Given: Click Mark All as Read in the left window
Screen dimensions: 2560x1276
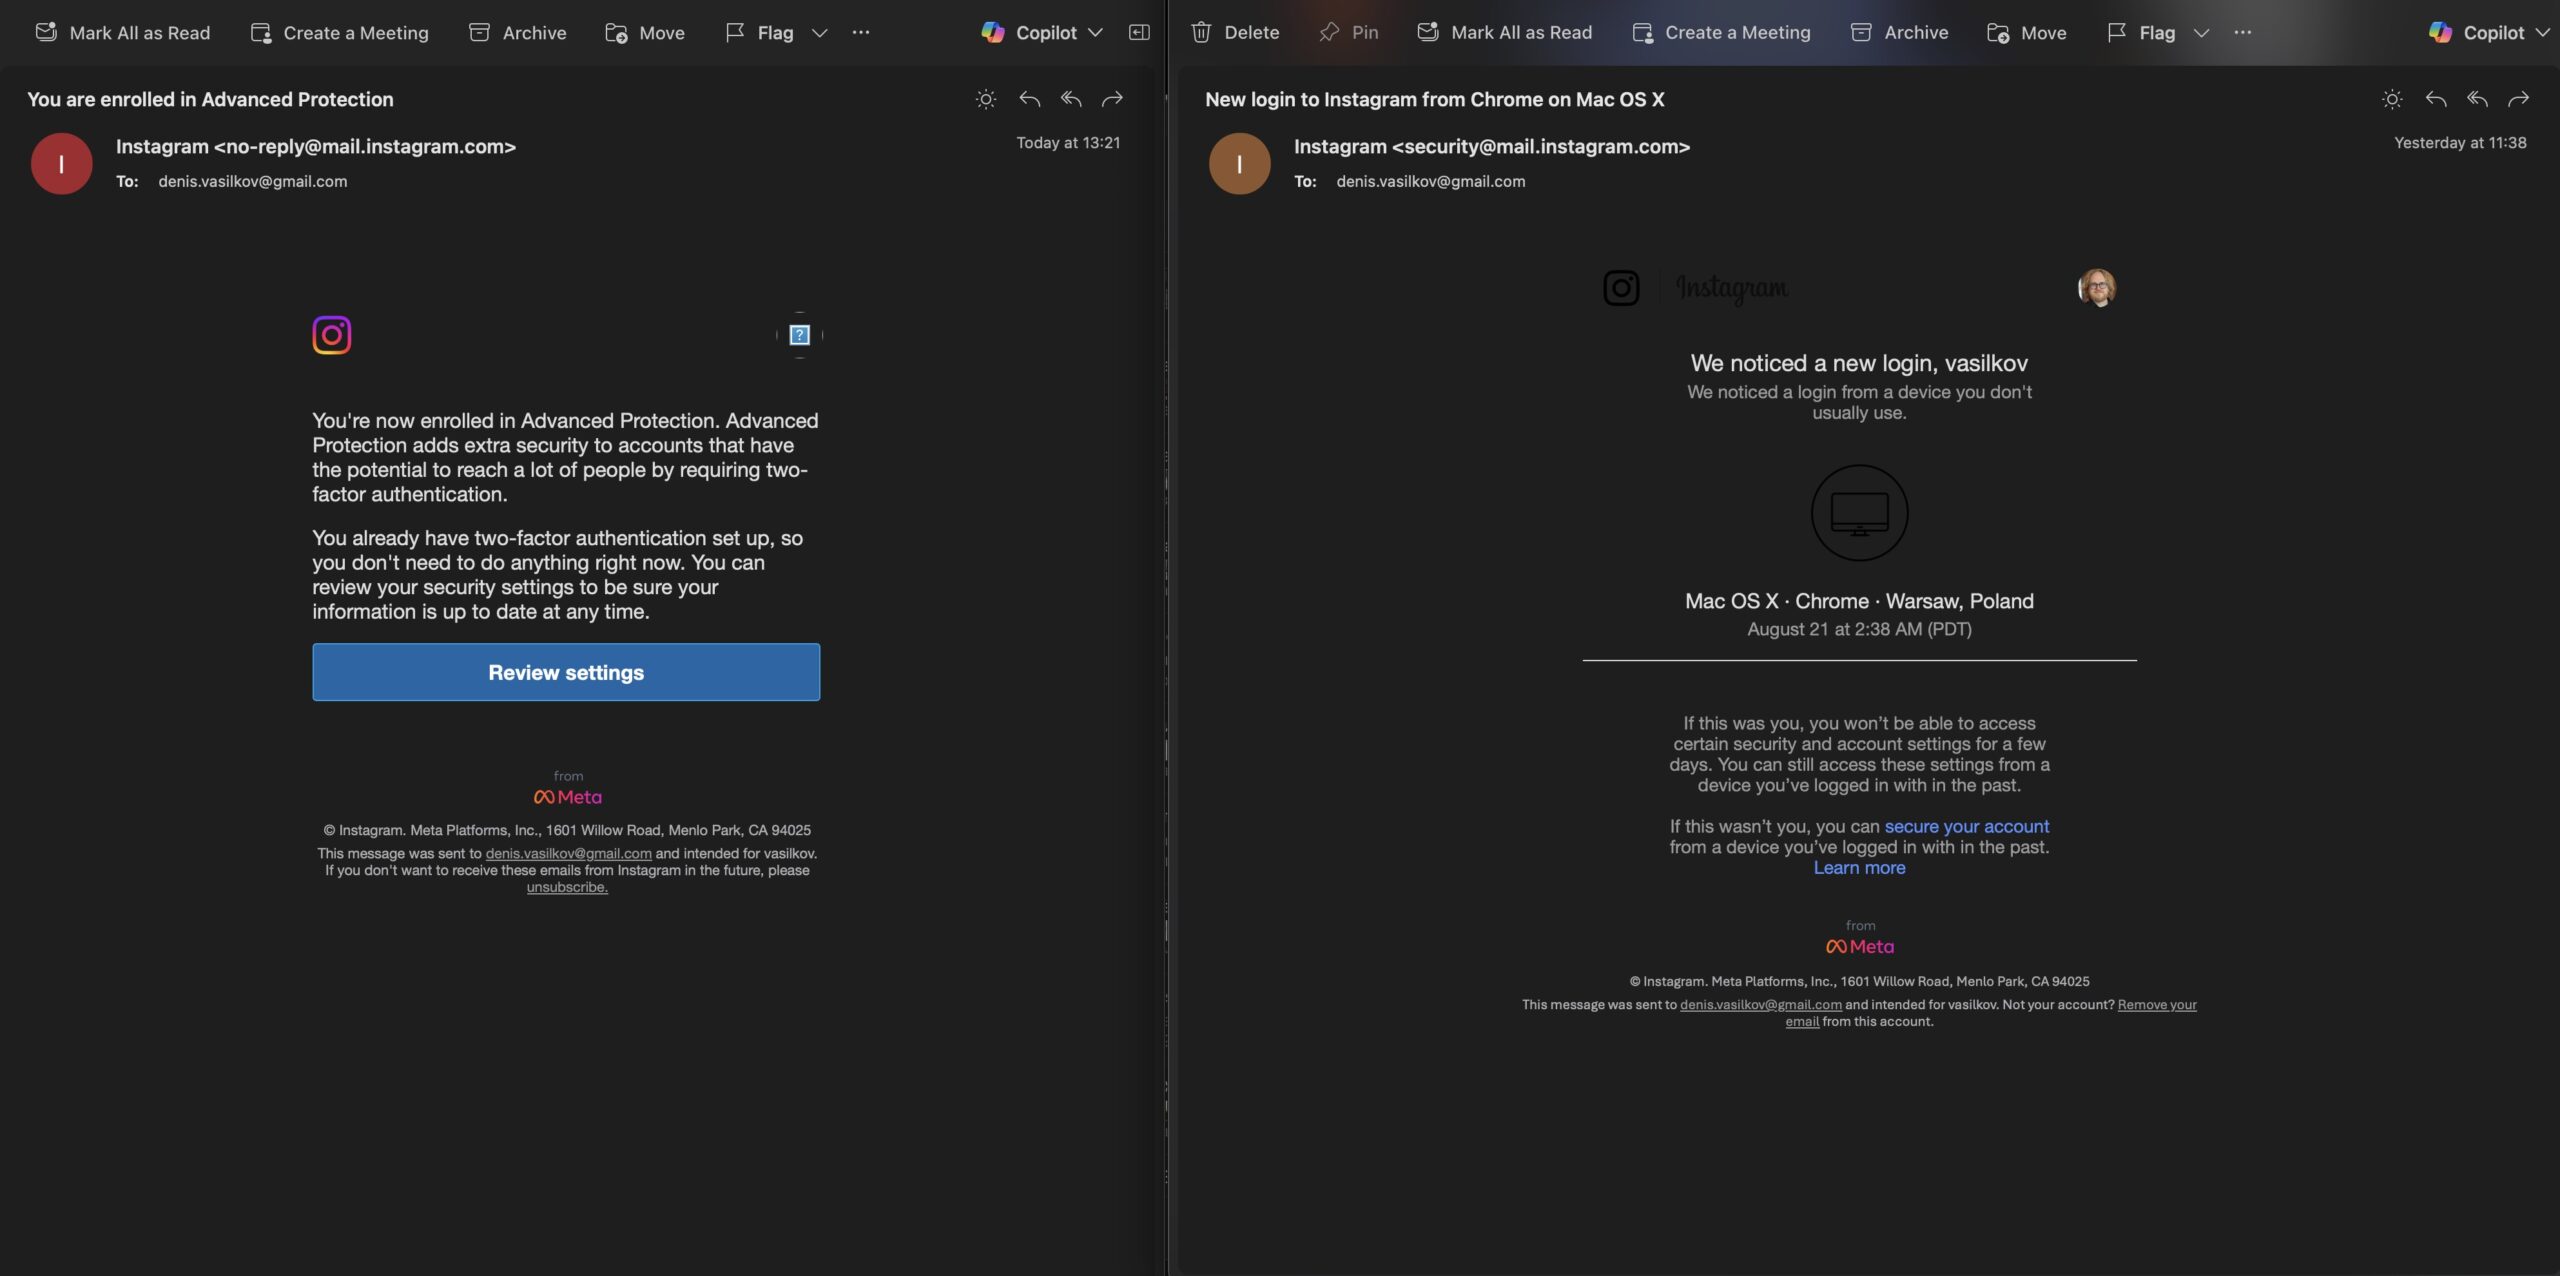Looking at the screenshot, I should pyautogui.click(x=123, y=33).
